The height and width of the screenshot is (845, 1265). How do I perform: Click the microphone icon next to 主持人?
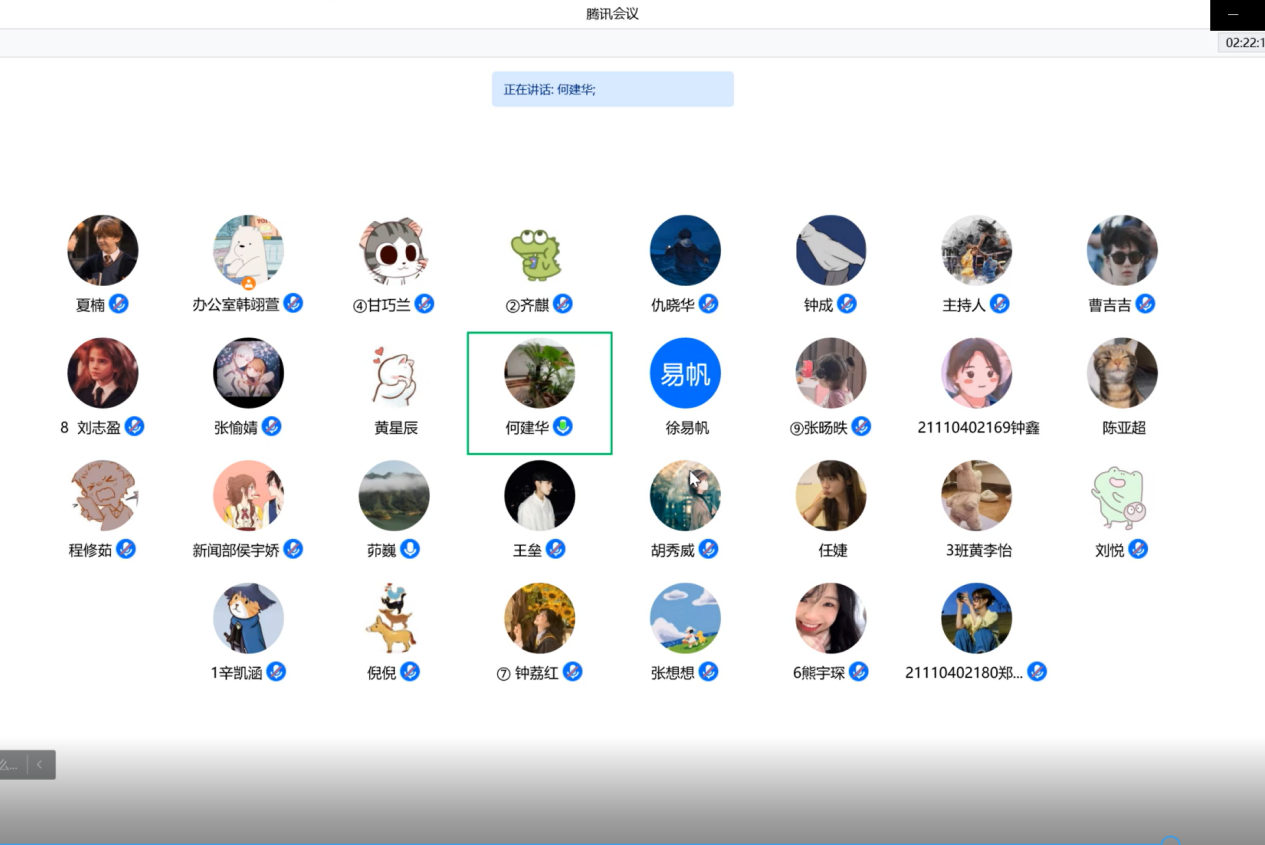pos(999,304)
